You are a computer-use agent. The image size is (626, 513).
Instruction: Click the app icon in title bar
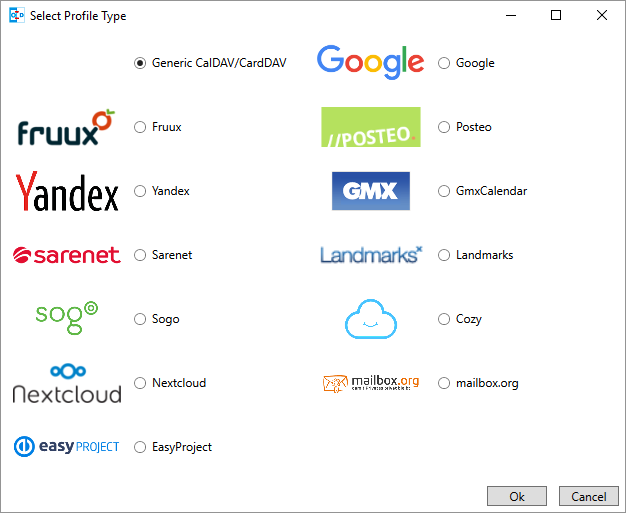[17, 16]
